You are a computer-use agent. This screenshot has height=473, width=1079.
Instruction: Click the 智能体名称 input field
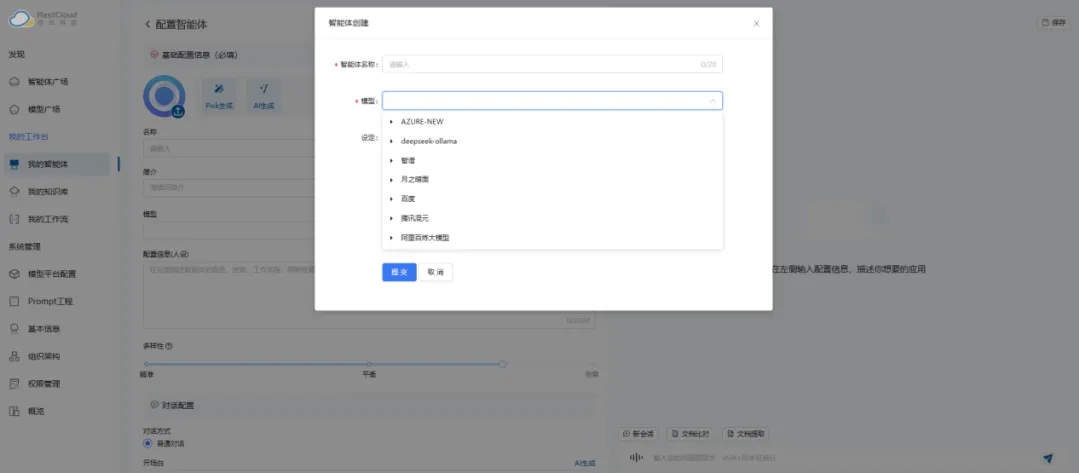pyautogui.click(x=540, y=64)
